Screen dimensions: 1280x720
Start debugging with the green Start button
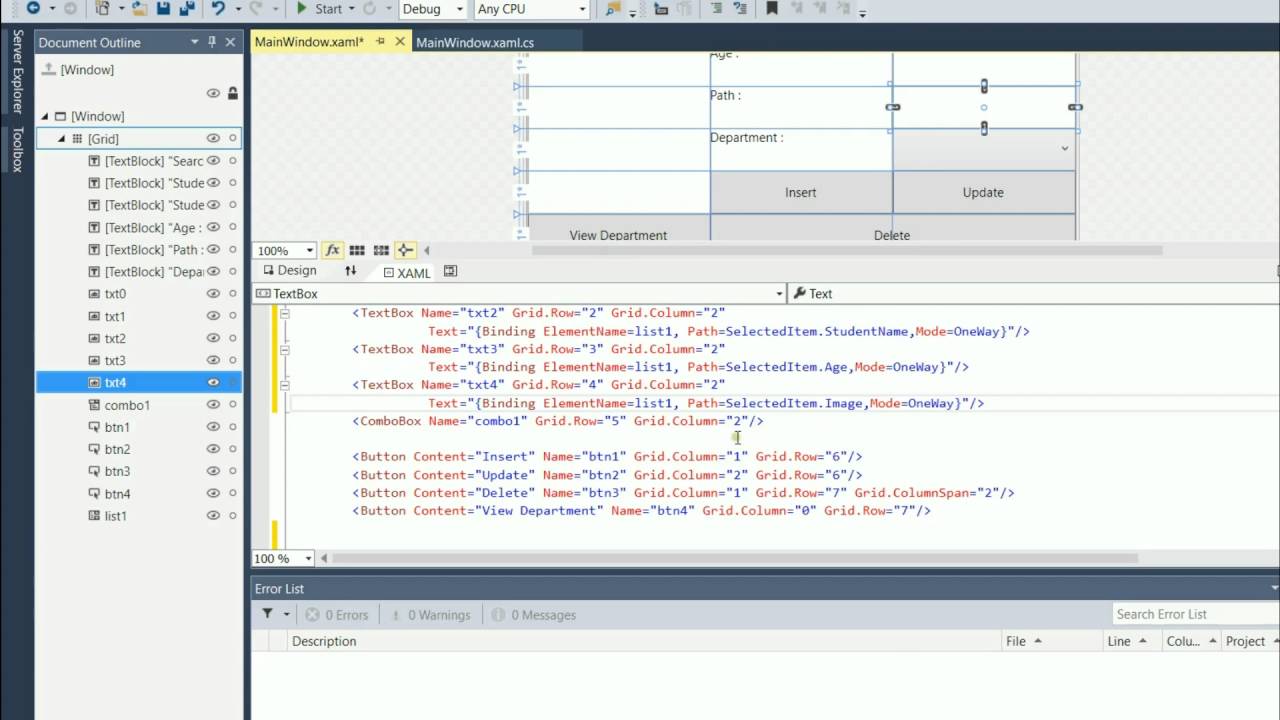tap(320, 8)
